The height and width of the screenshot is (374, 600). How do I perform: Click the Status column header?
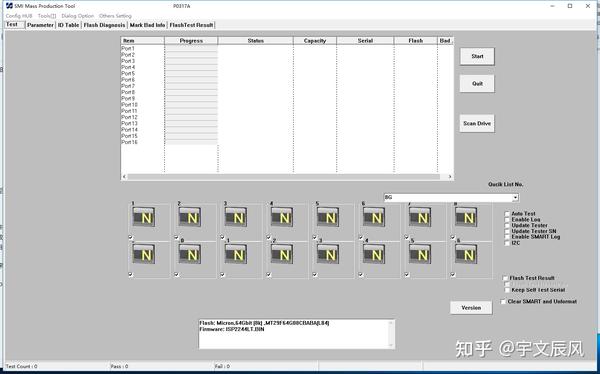(256, 41)
